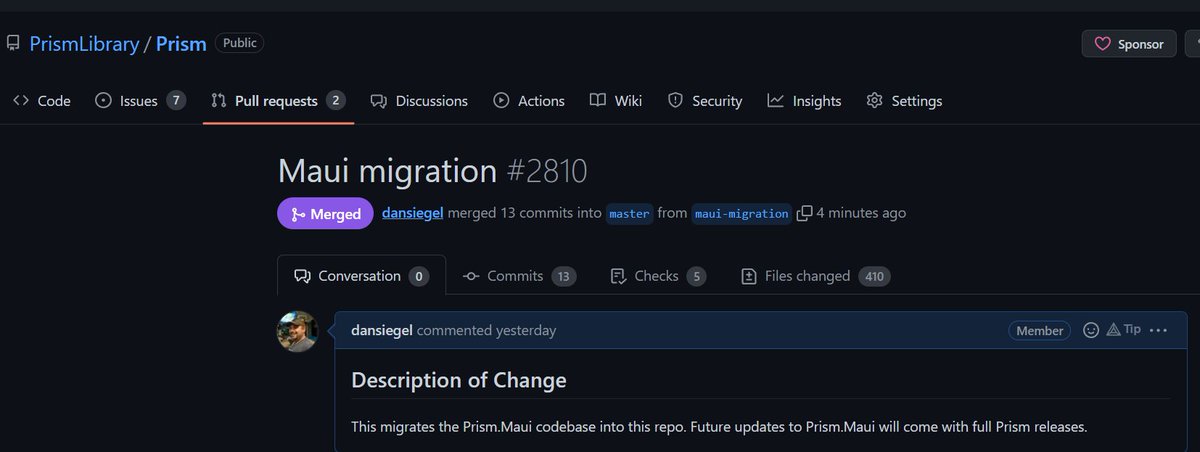
Task: Click the maui-migration branch label
Action: pyautogui.click(x=742, y=214)
